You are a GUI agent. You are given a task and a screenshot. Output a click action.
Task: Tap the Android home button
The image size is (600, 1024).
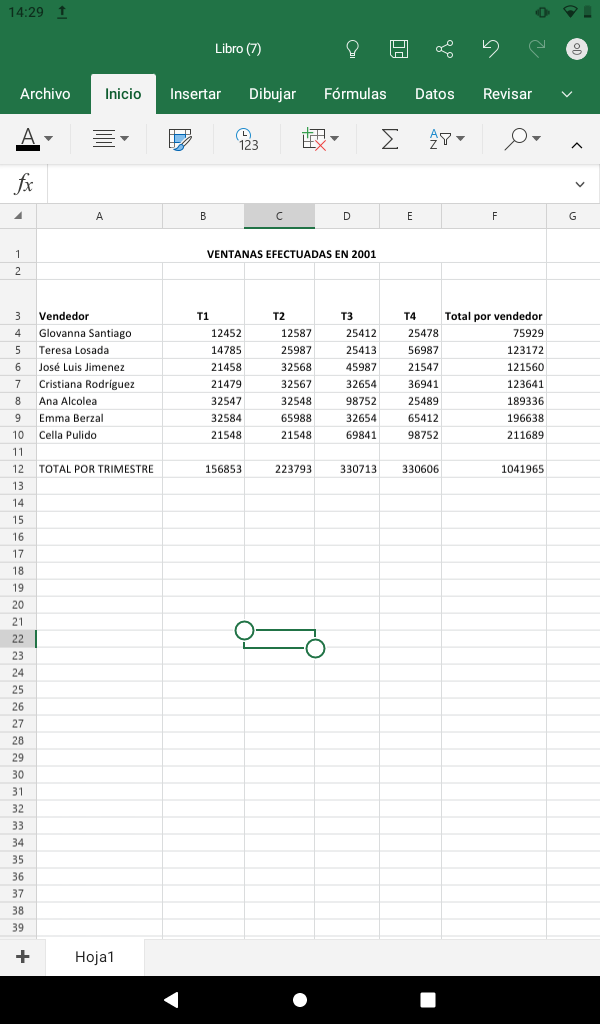point(300,999)
